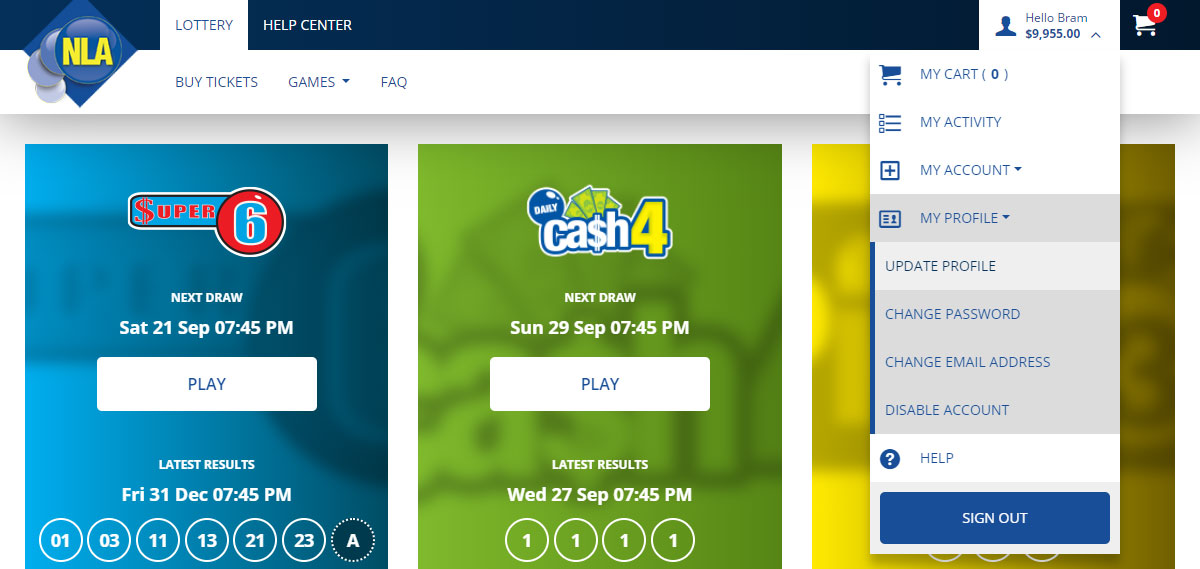This screenshot has width=1200, height=569.
Task: Expand the Games dropdown menu
Action: (319, 82)
